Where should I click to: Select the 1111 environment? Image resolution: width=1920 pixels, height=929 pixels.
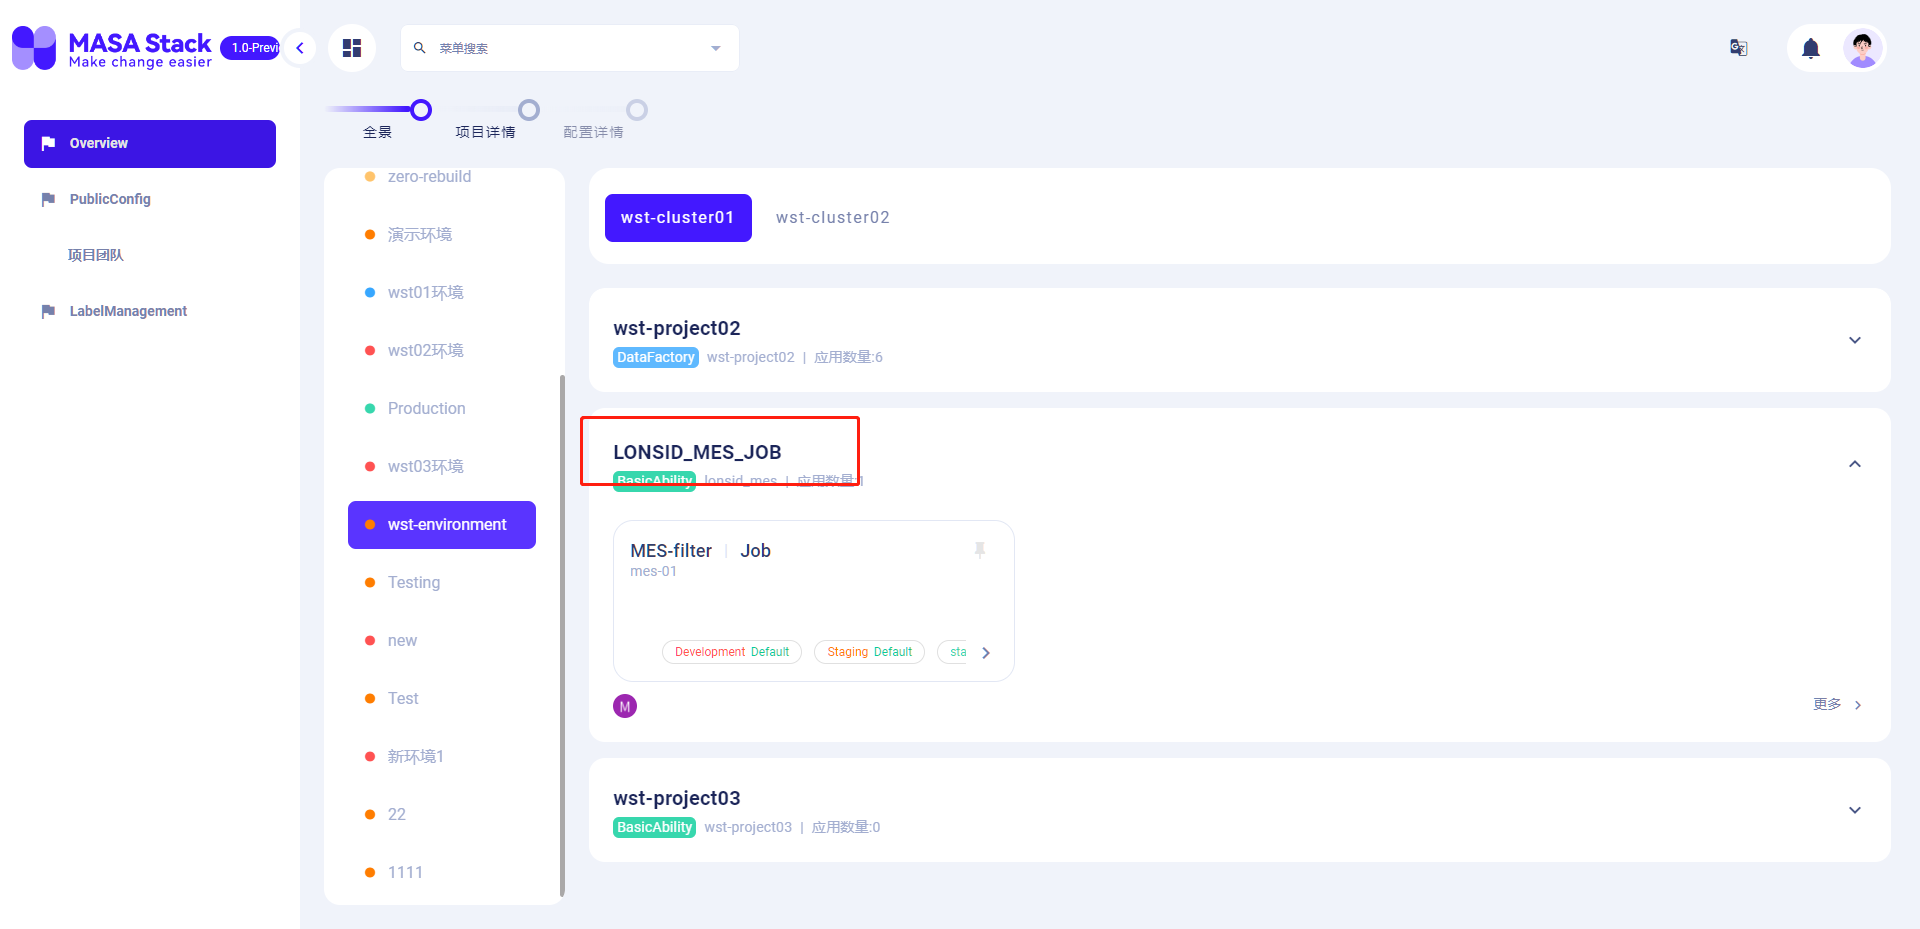tap(442, 873)
